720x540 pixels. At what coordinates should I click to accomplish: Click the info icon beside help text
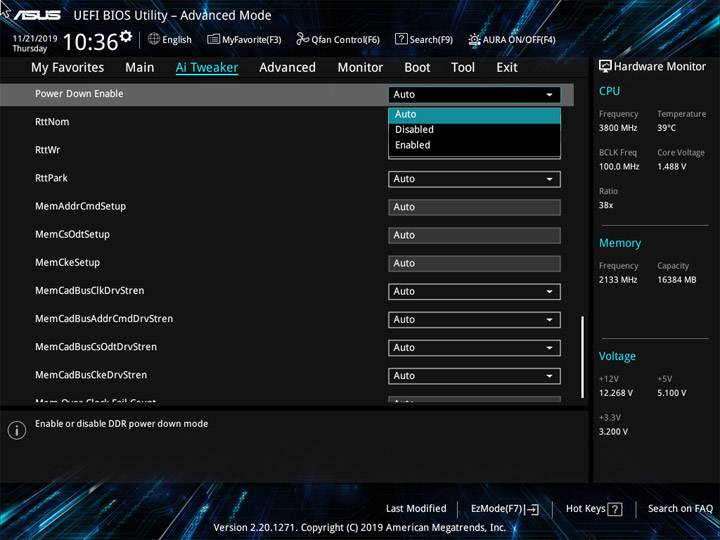(17, 430)
